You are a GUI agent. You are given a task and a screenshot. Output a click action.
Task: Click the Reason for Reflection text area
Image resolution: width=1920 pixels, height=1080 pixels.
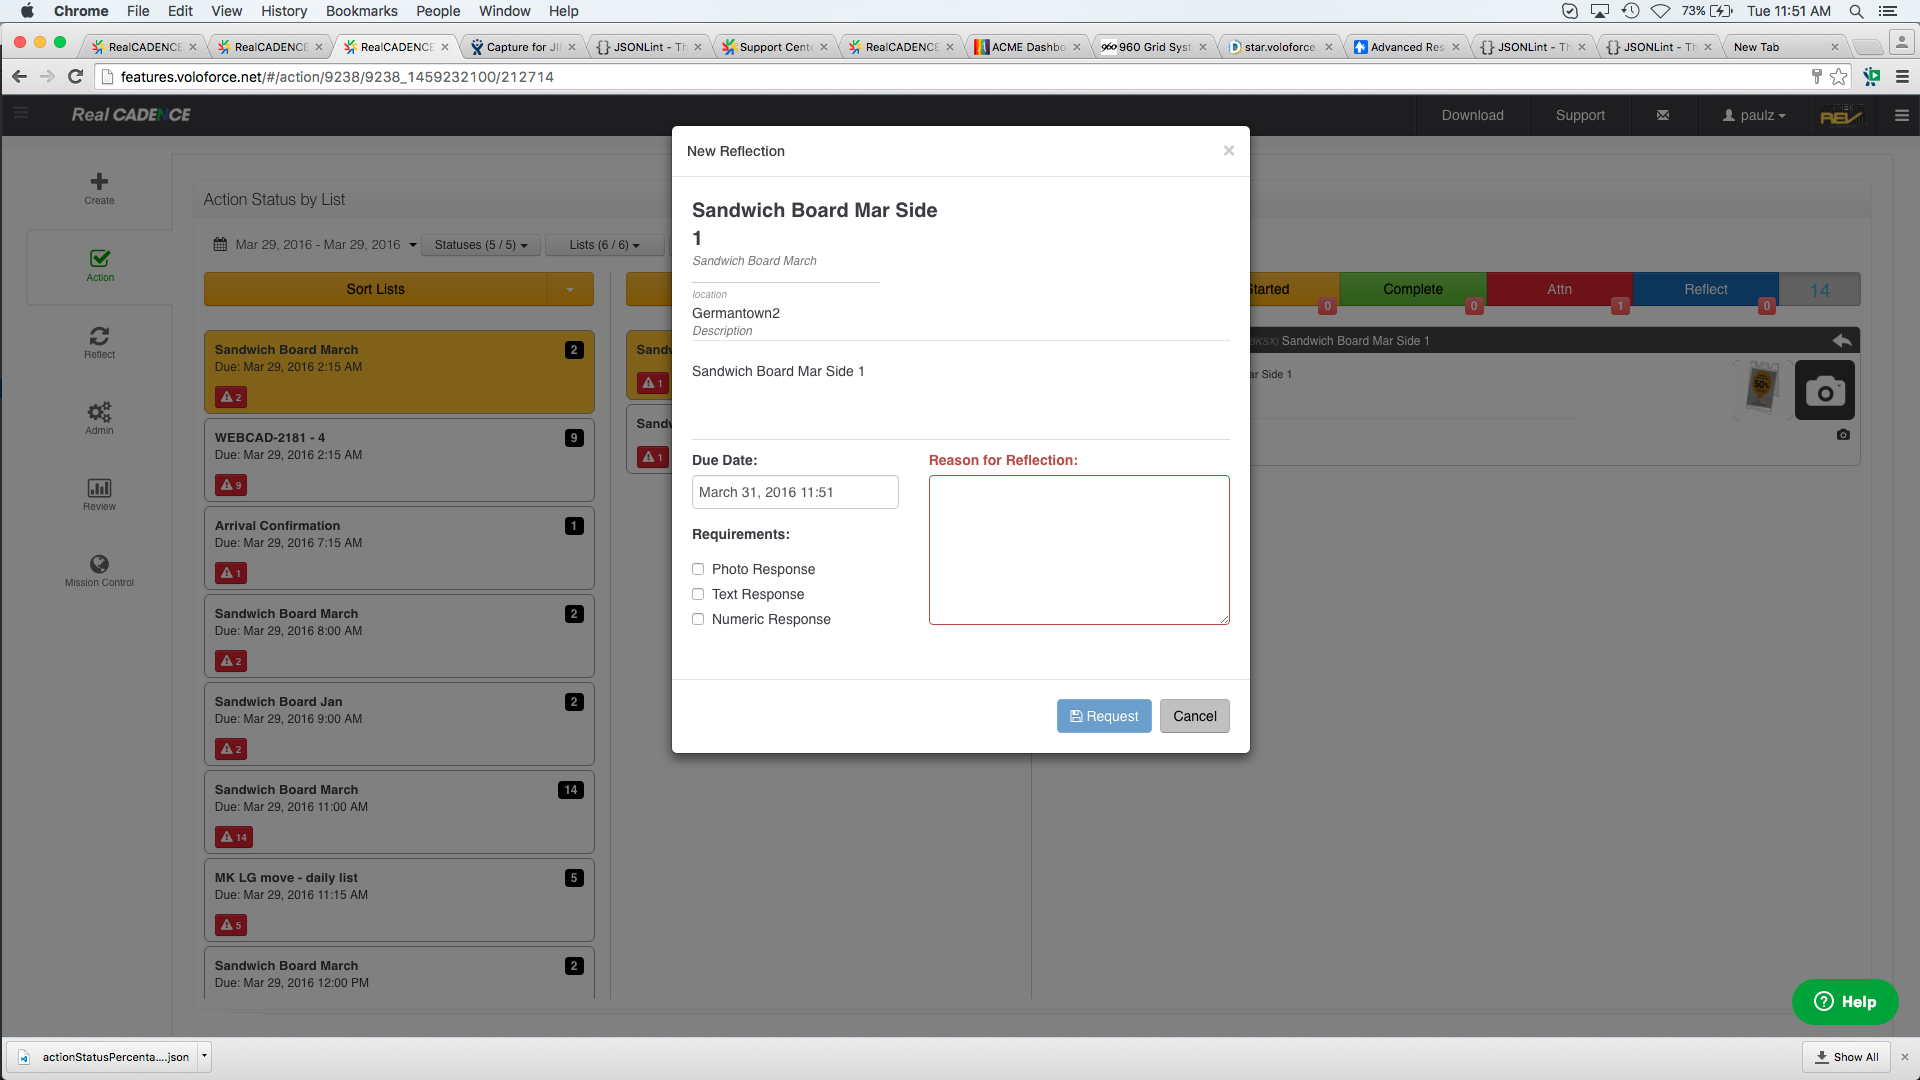1079,550
